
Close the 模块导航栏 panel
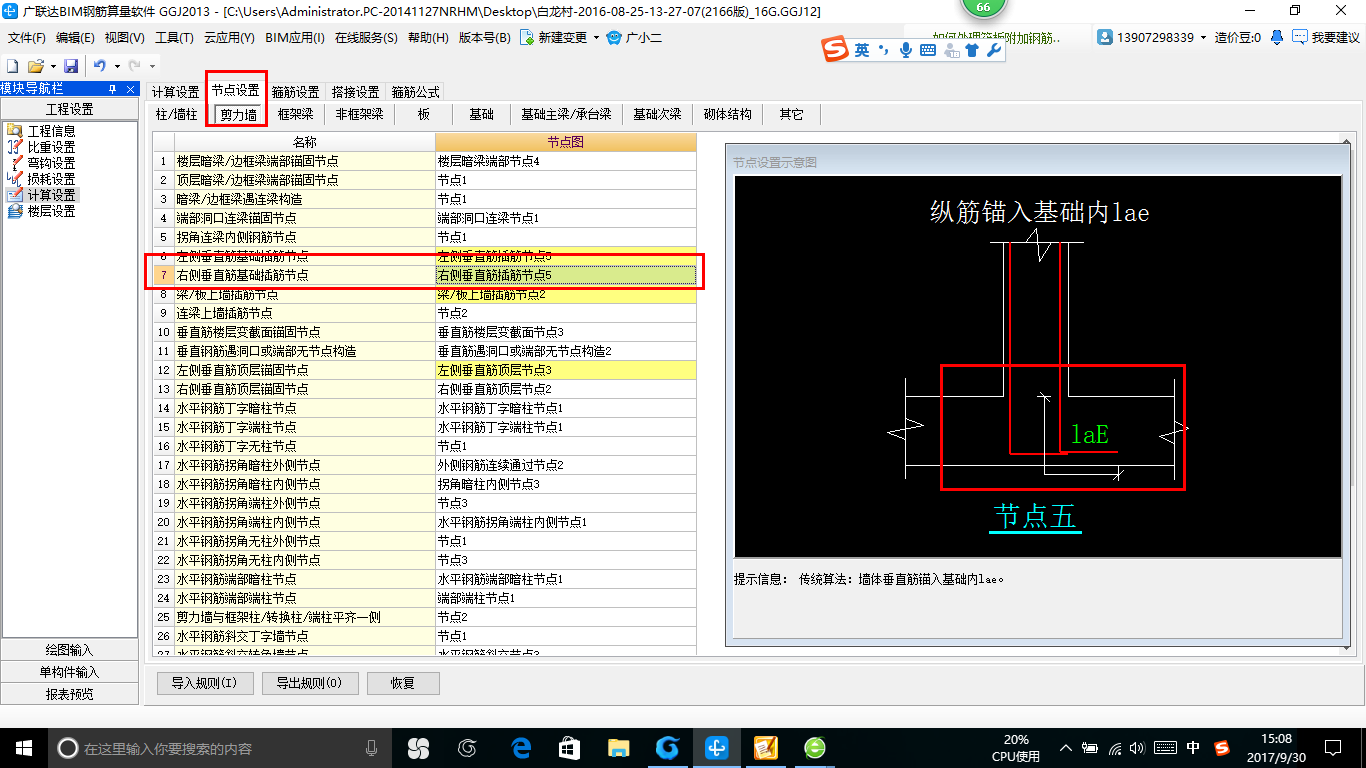point(130,89)
